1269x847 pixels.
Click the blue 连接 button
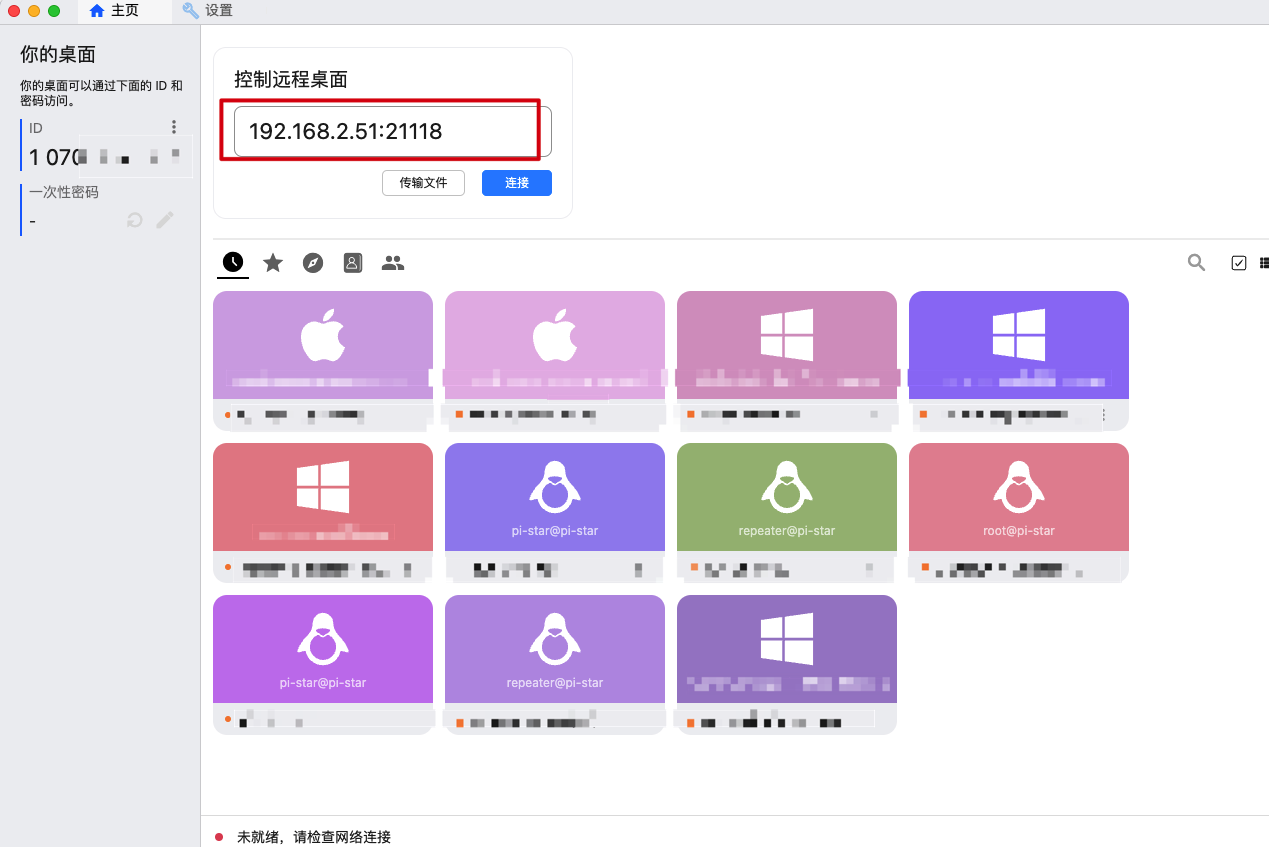(517, 183)
